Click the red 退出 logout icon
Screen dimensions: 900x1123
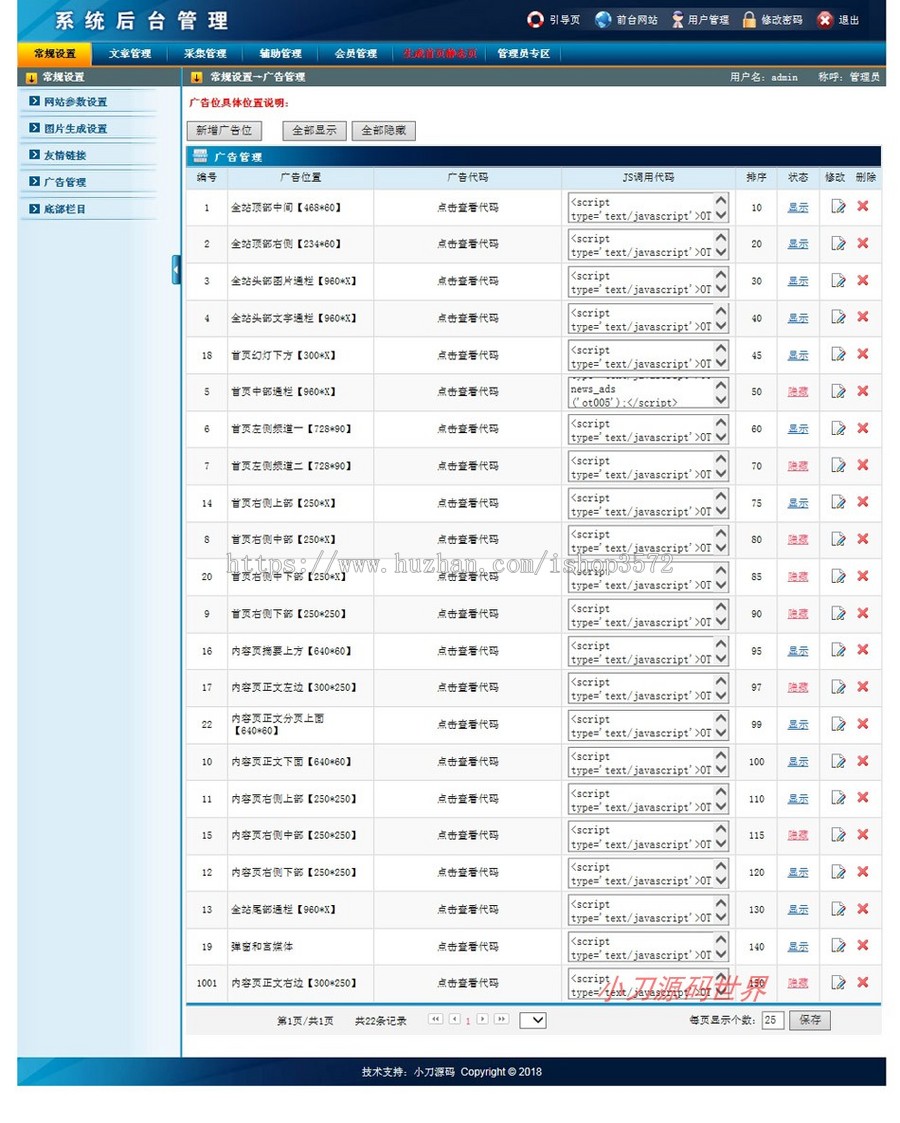pos(825,20)
